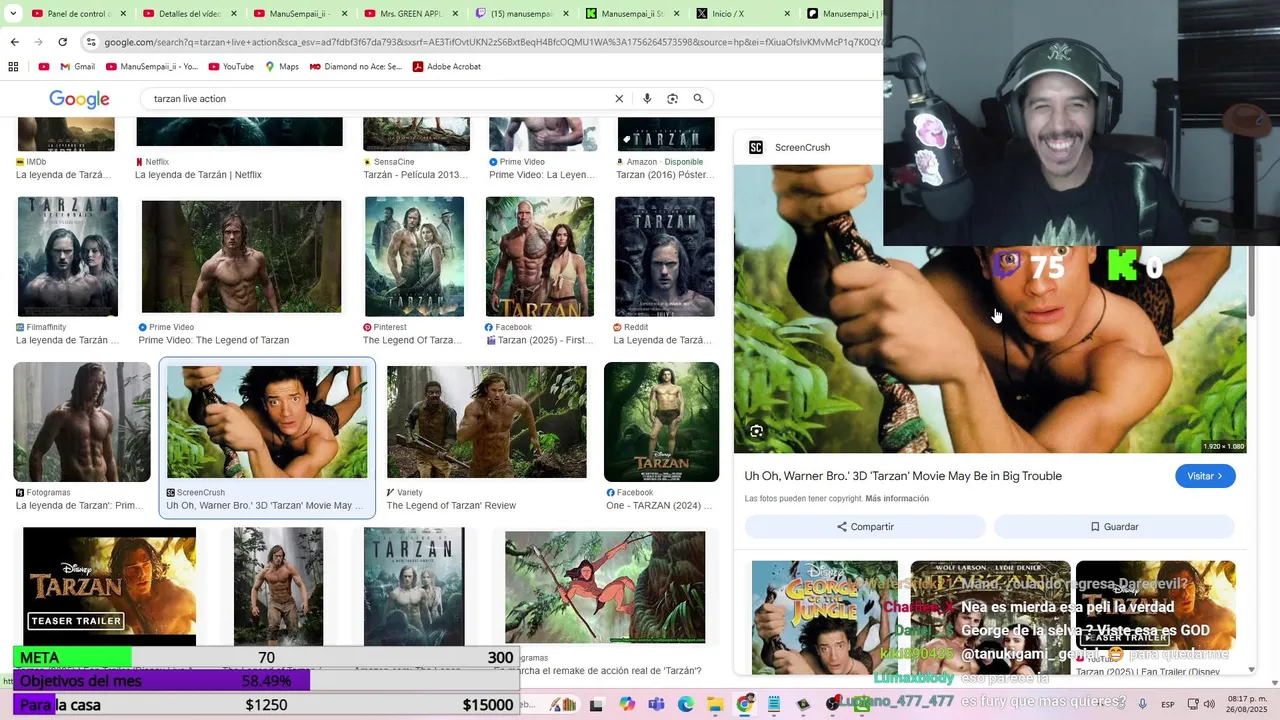Select the Prime Video Legend of Tarzan thumbnail
Viewport: 1280px width, 720px height.
(x=241, y=257)
